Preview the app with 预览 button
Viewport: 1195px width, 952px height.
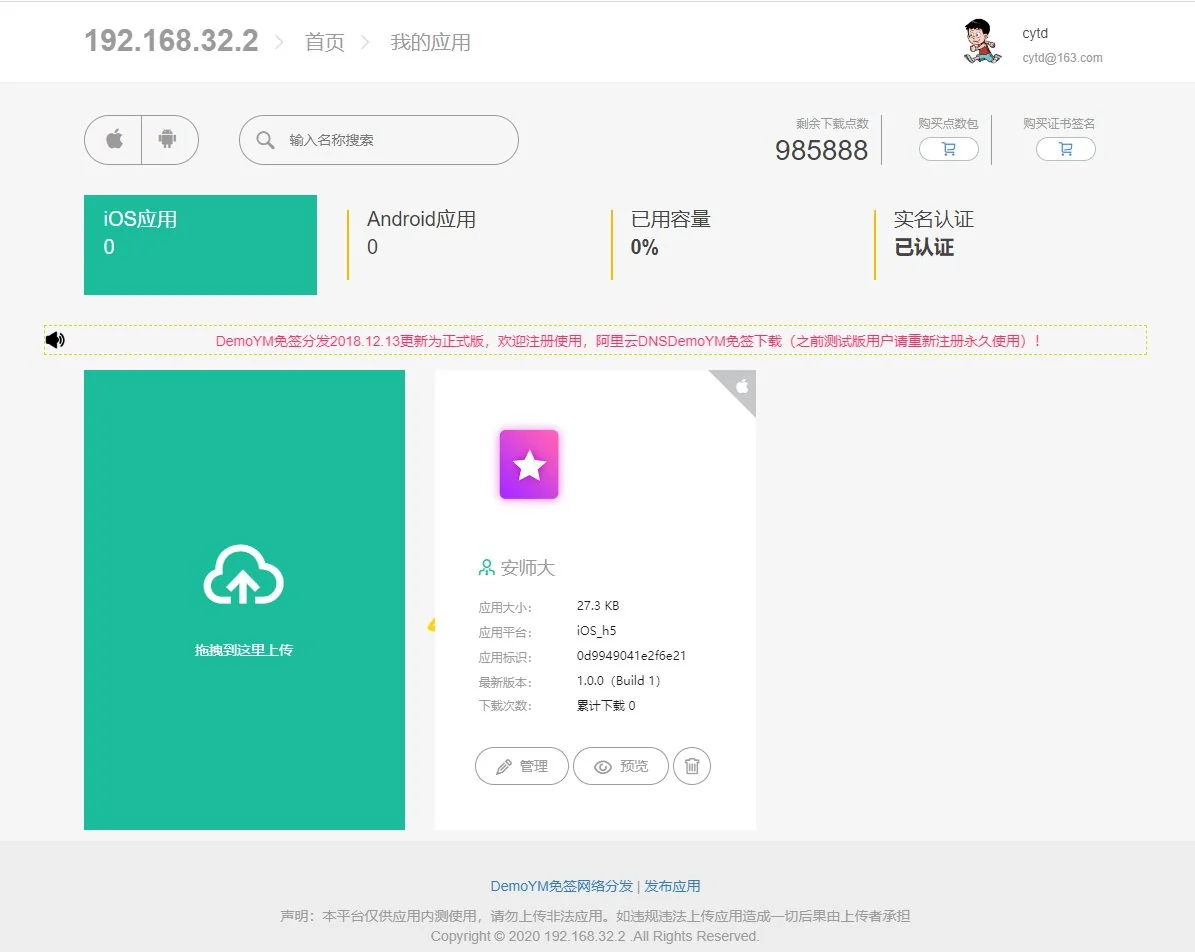(x=620, y=767)
